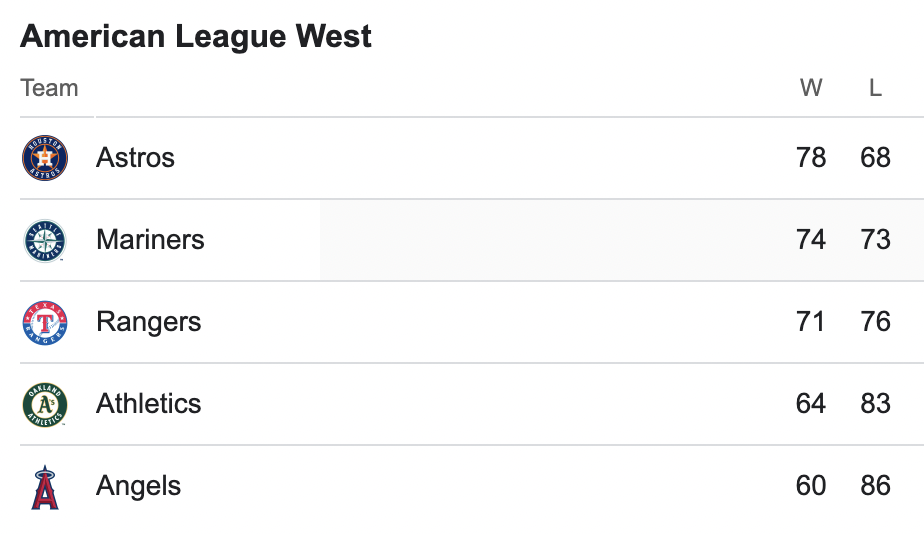Select the Athletics team name

[148, 404]
